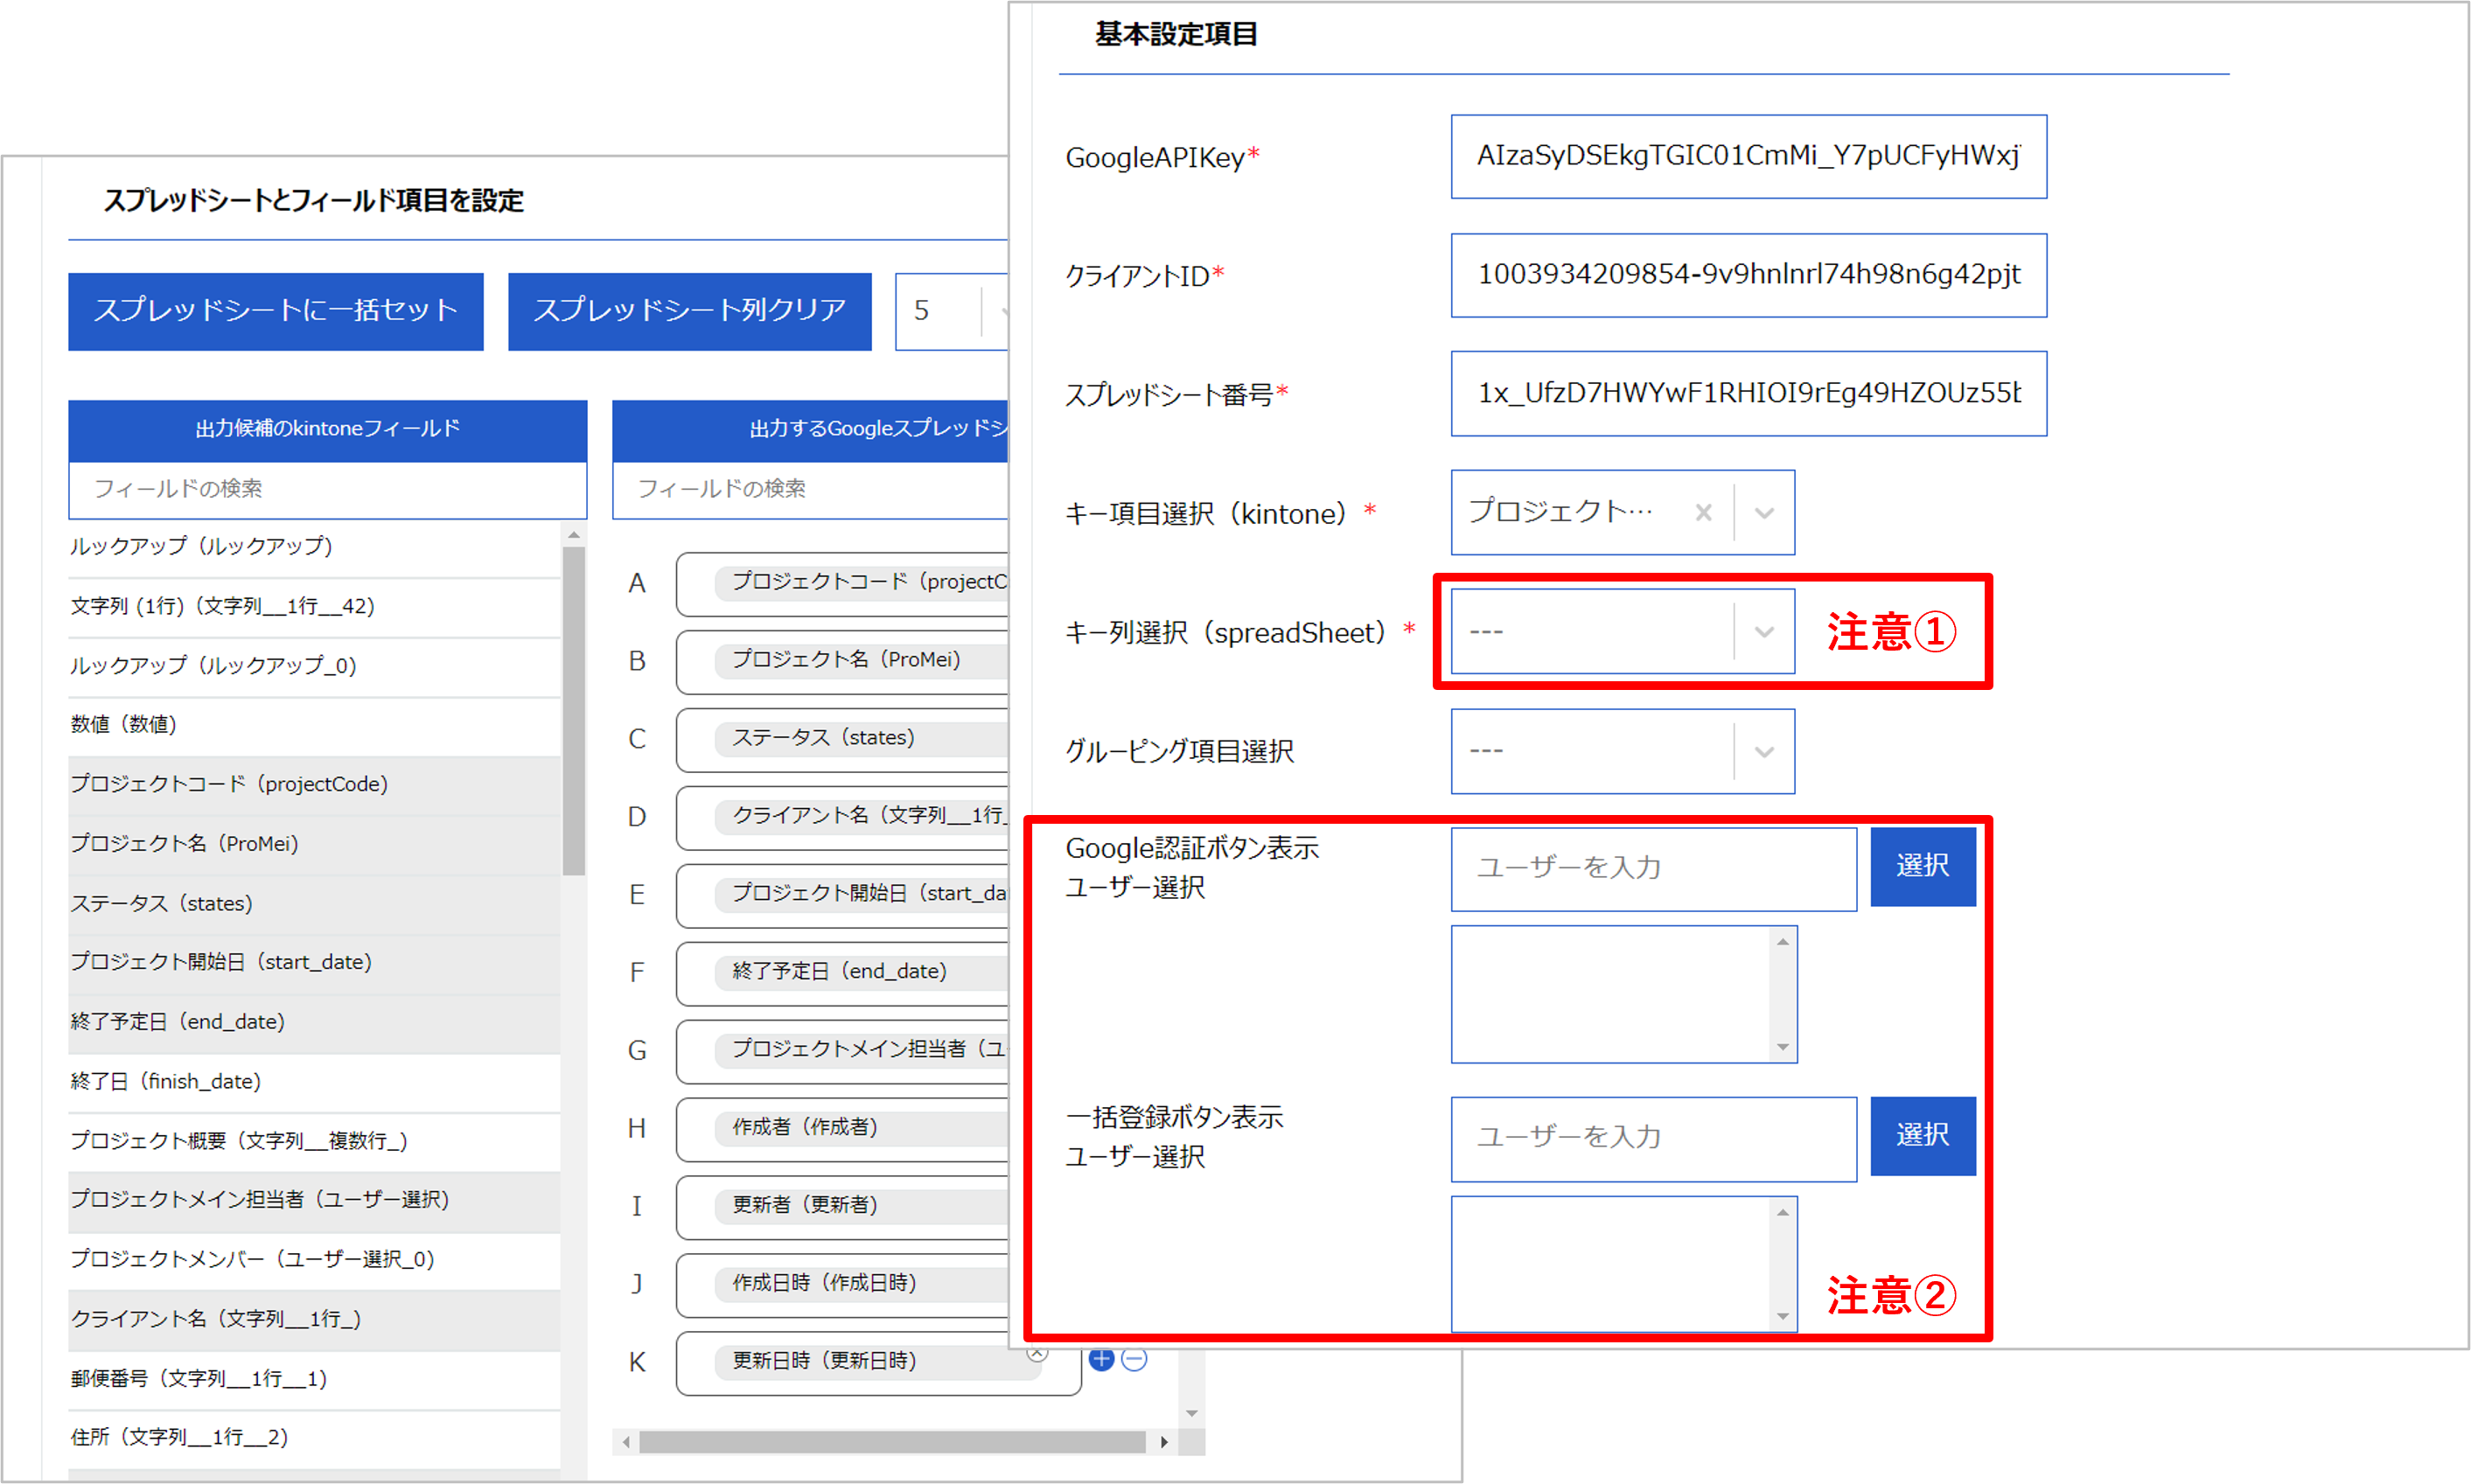Image resolution: width=2471 pixels, height=1484 pixels.
Task: Select プロジェクト名（ProMei）in kintone list
Action: [x=314, y=844]
